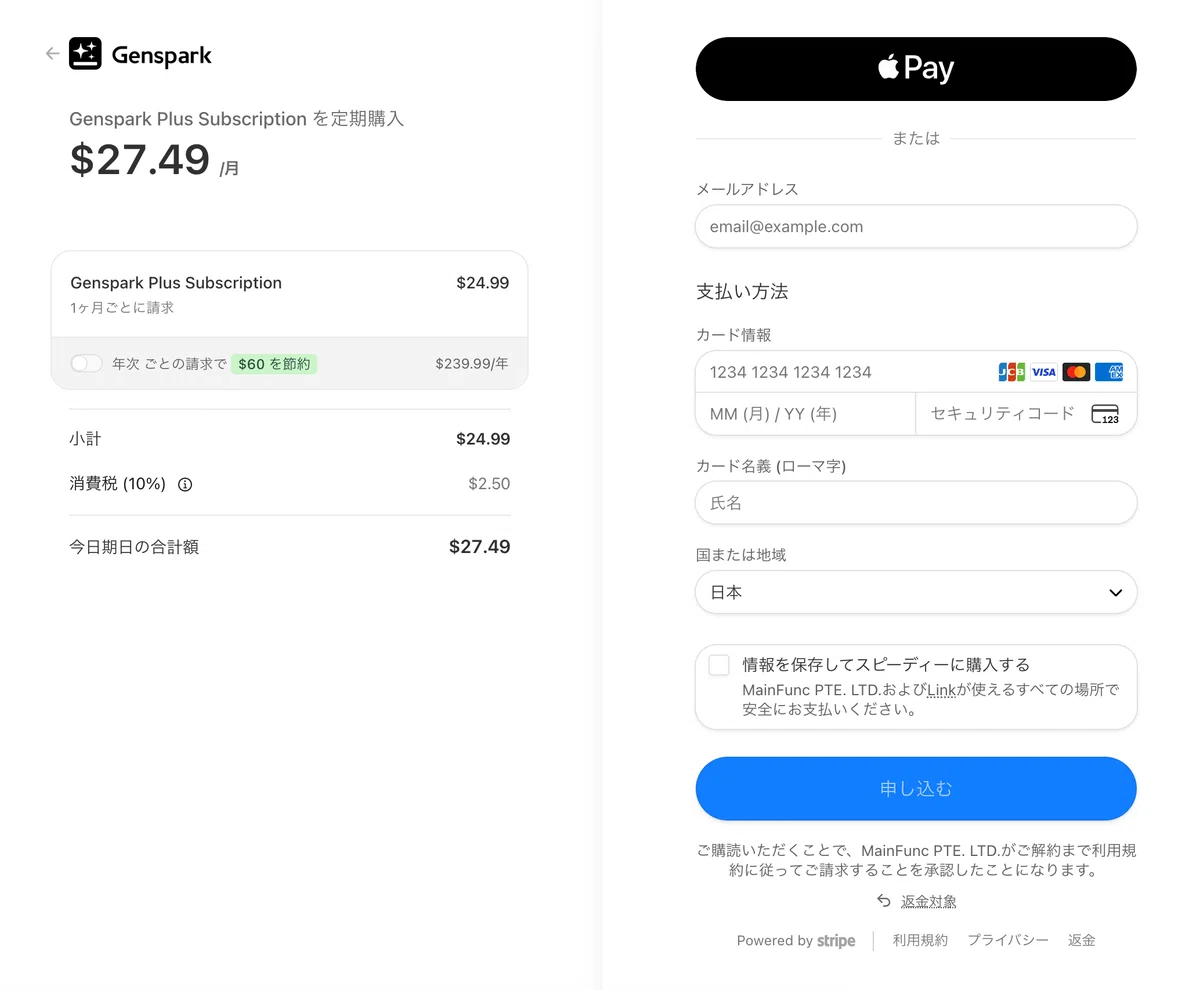The height and width of the screenshot is (990, 1200).
Task: Submit the 申し込む subscribe button
Action: pos(916,789)
